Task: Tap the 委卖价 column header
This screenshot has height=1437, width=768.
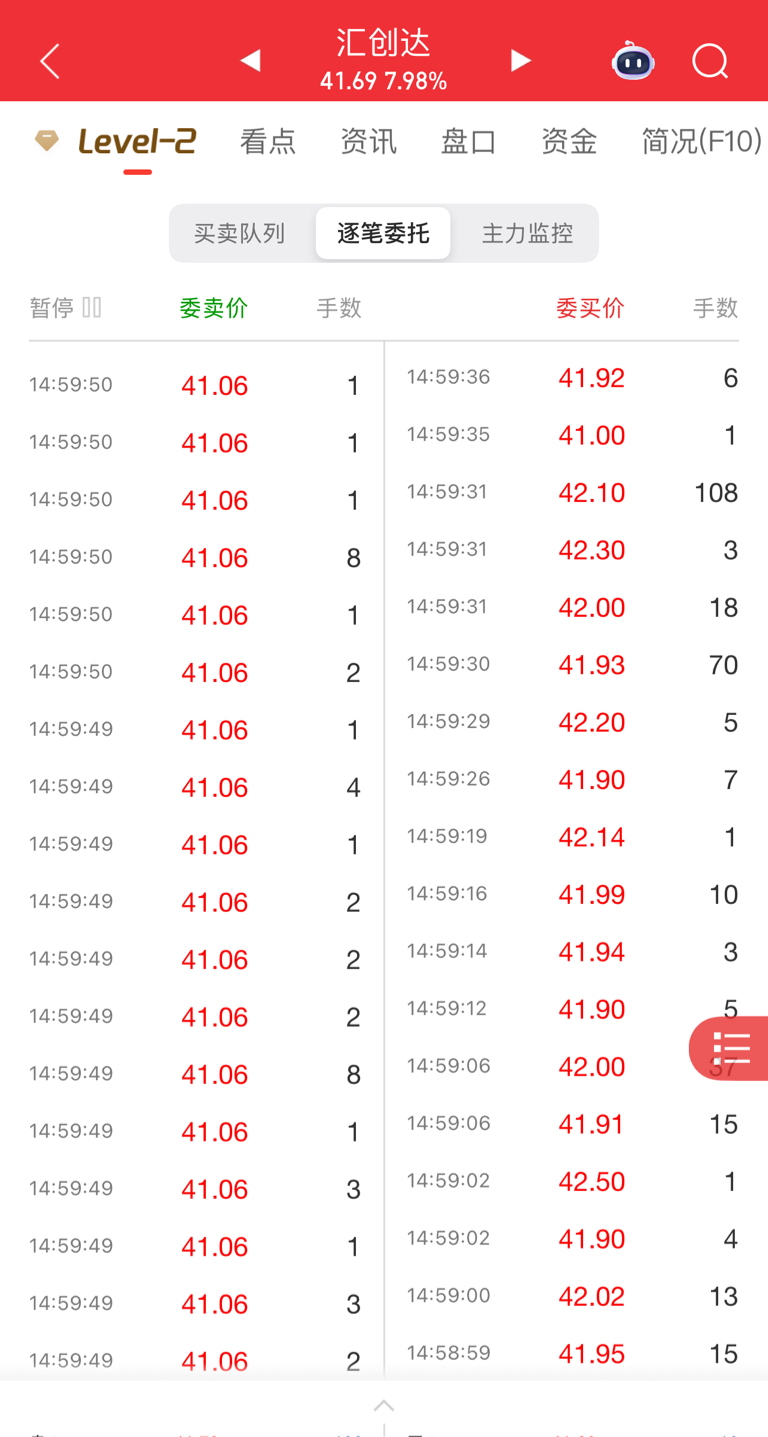Action: point(214,308)
